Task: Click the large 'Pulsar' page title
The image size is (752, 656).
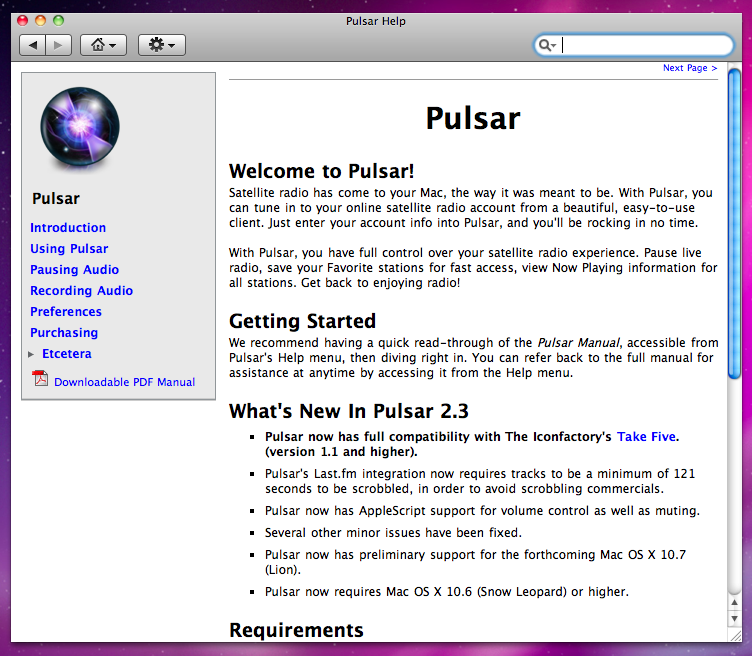Action: (473, 118)
